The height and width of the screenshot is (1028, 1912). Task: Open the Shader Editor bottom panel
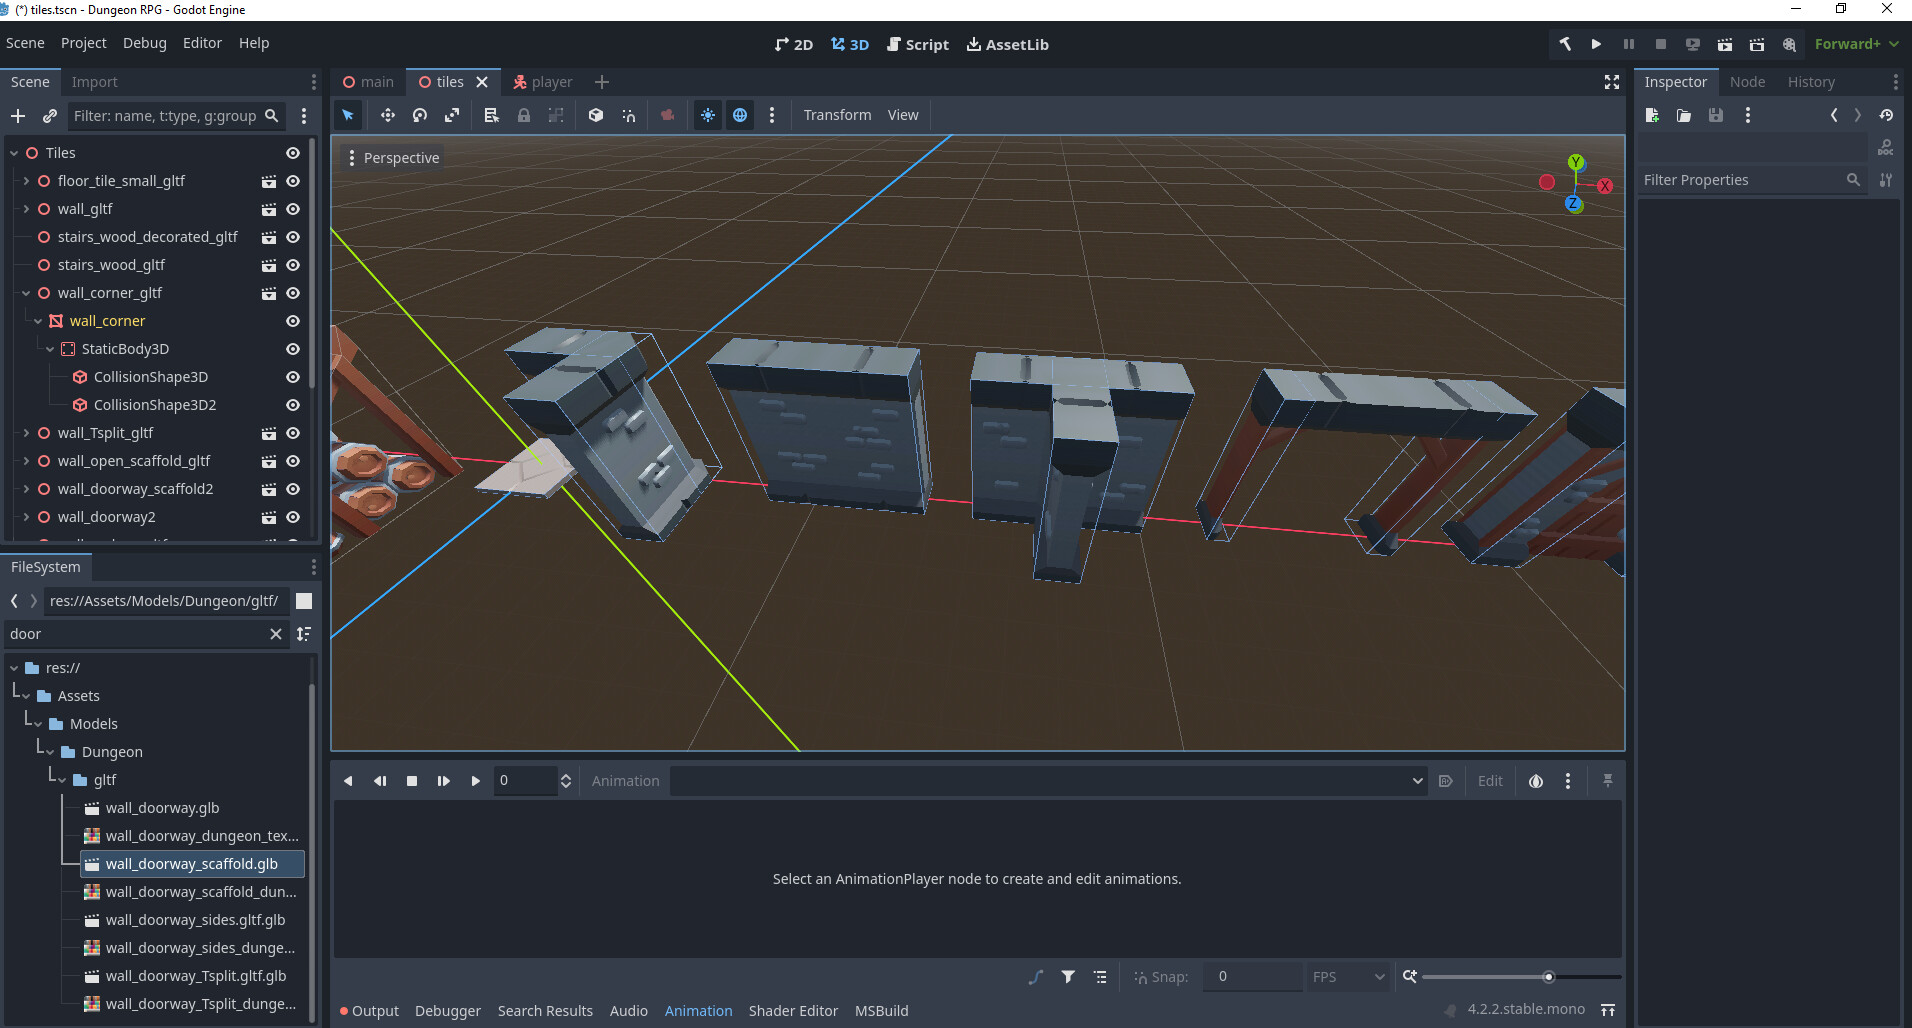(793, 1011)
